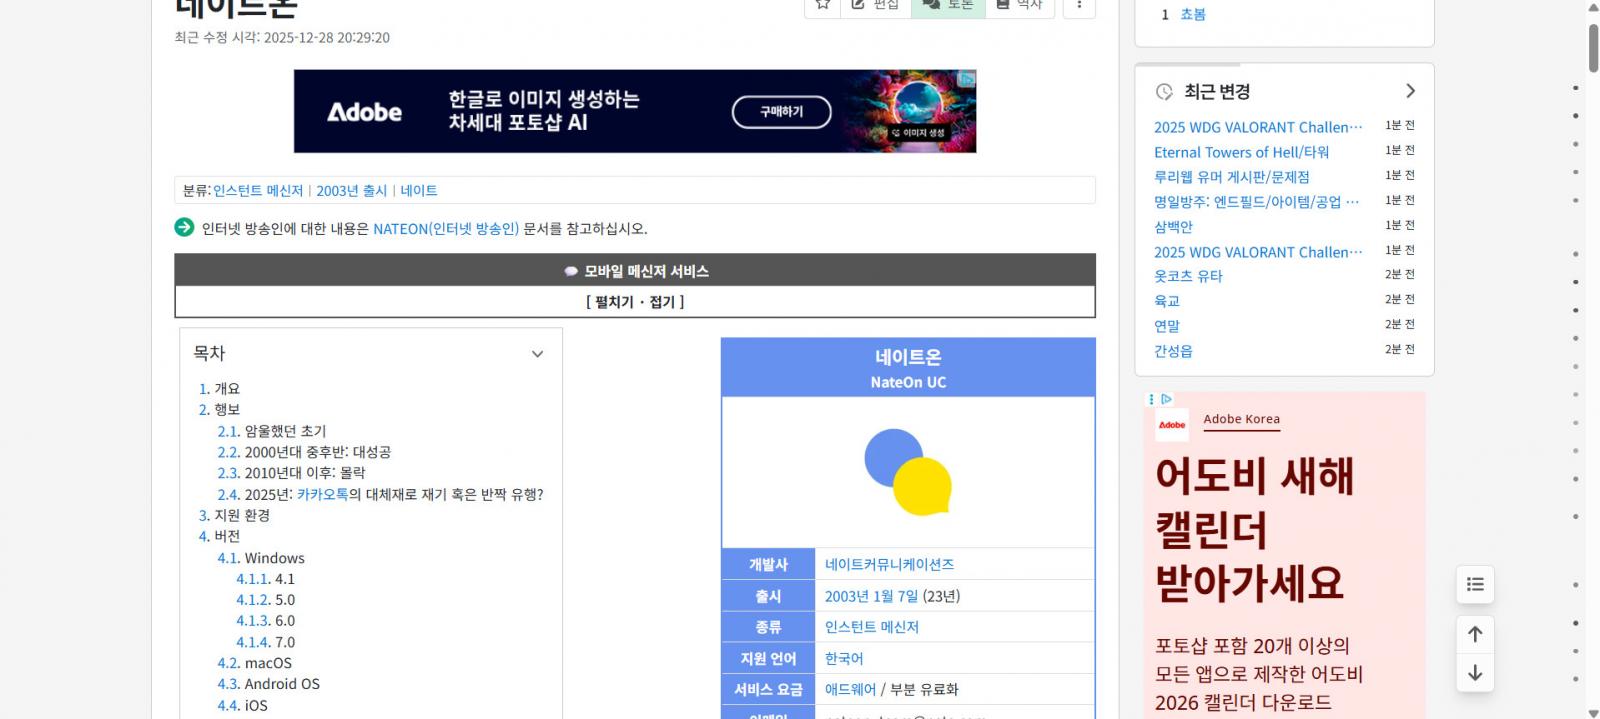Click the green redirect arrow icon
Screen dimensions: 1600x719
[x=184, y=228]
